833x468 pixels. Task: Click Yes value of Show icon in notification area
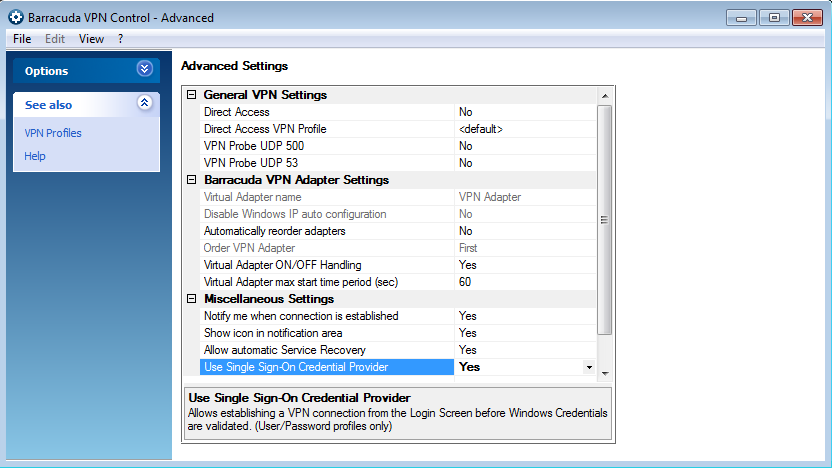[x=468, y=333]
